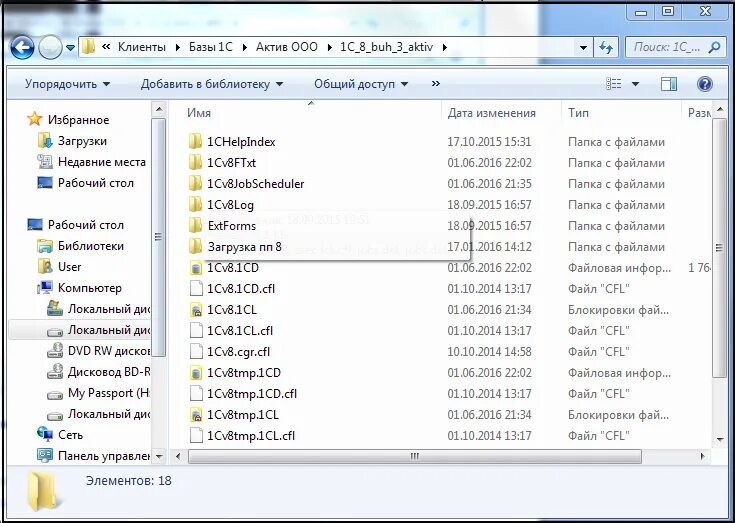Open the Упорядочить menu
The width and height of the screenshot is (735, 523).
pos(68,84)
